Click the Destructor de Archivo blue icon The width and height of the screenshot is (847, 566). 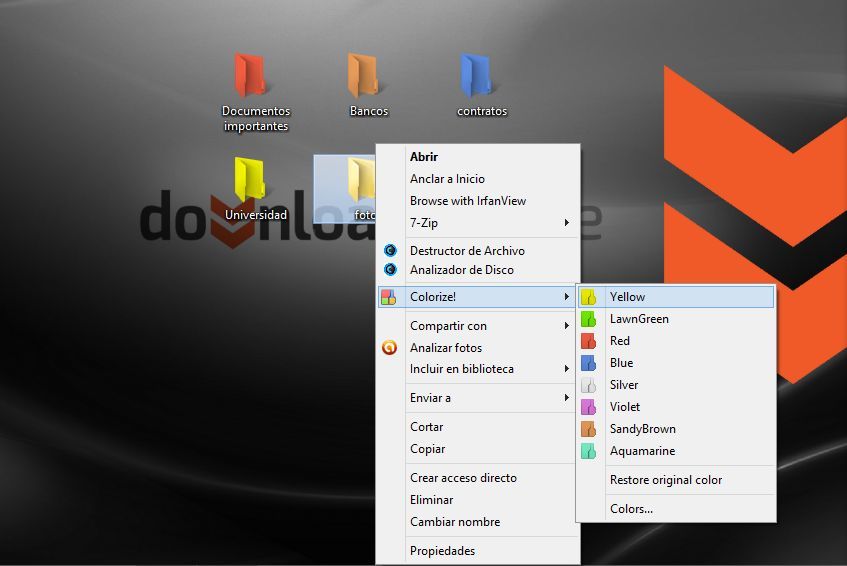pyautogui.click(x=390, y=251)
